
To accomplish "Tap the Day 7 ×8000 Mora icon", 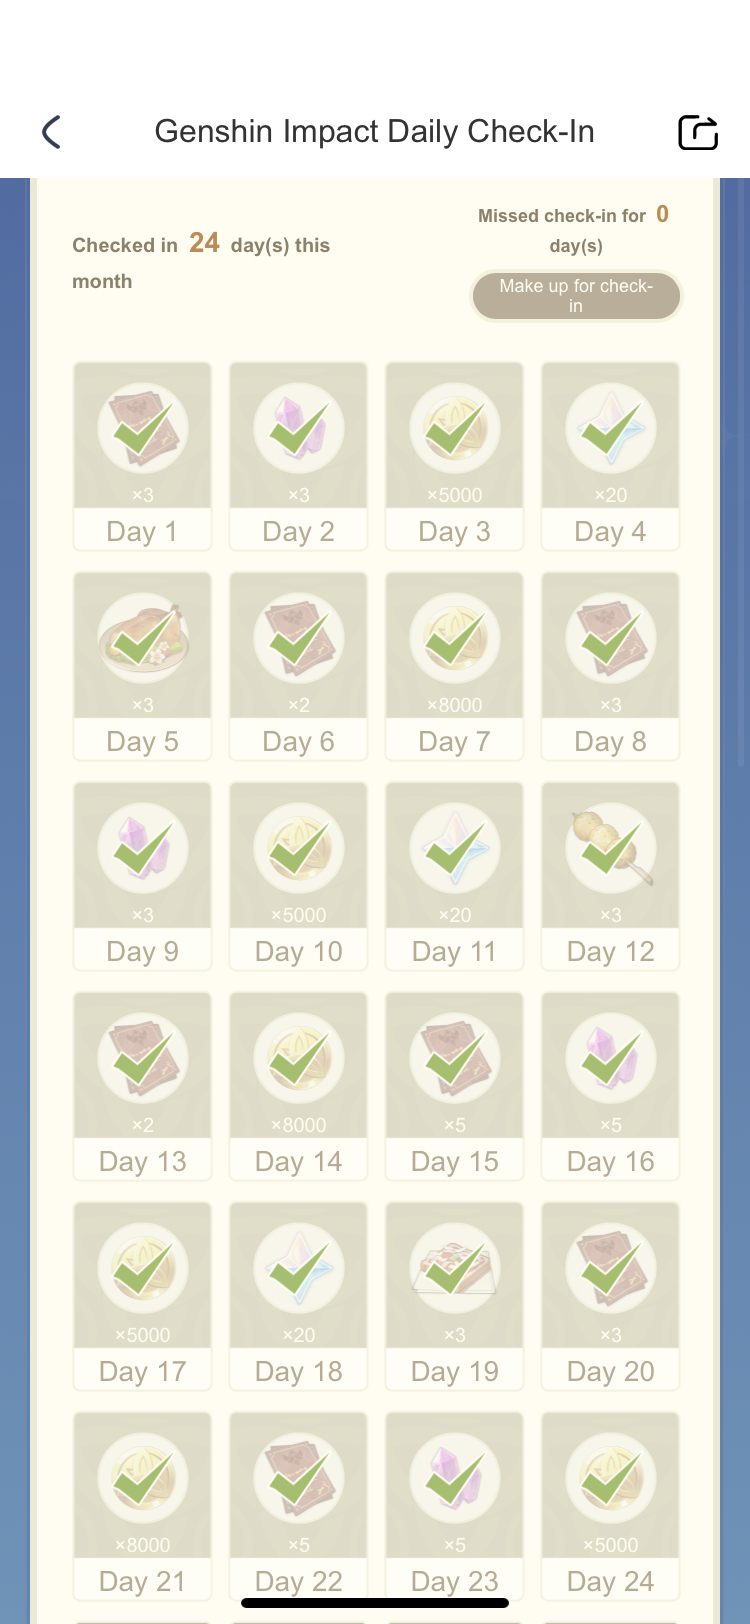I will click(x=454, y=639).
